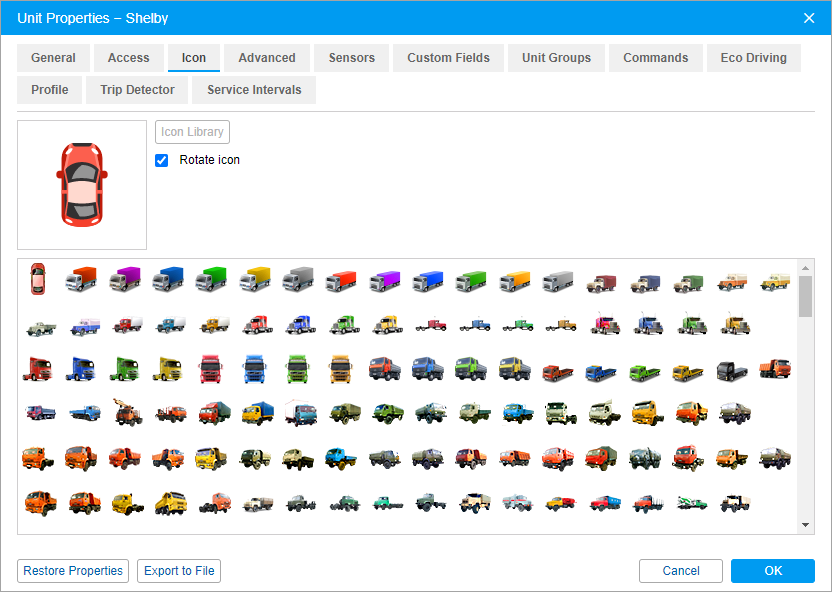Pick the yellow vintage truck with cream box

775,282
